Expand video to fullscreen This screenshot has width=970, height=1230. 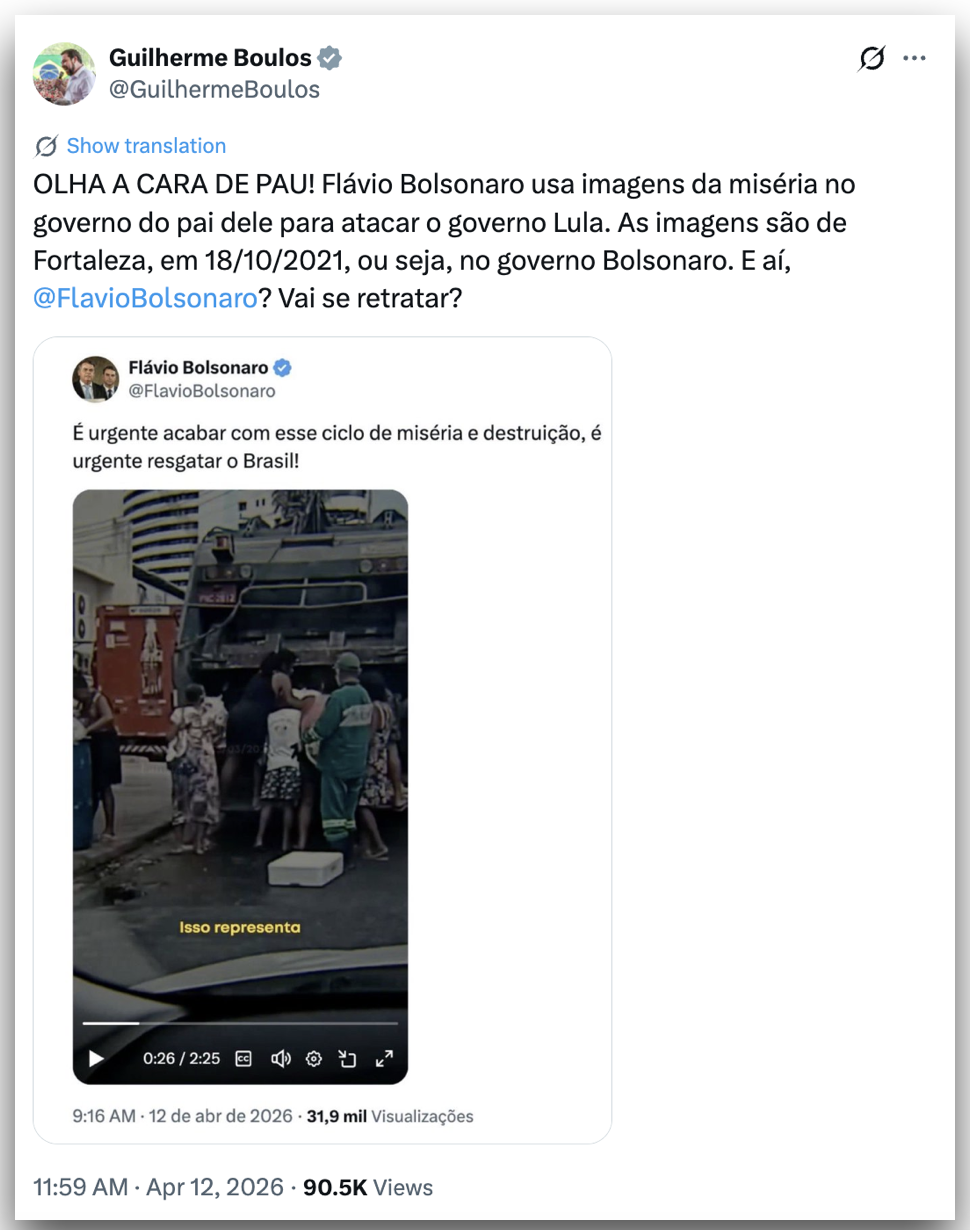point(384,1058)
